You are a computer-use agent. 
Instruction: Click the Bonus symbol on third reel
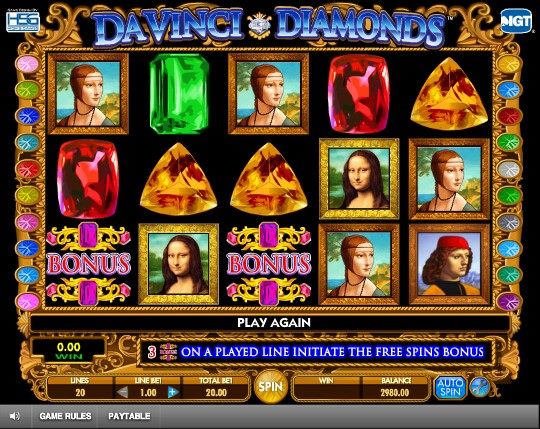coord(269,264)
